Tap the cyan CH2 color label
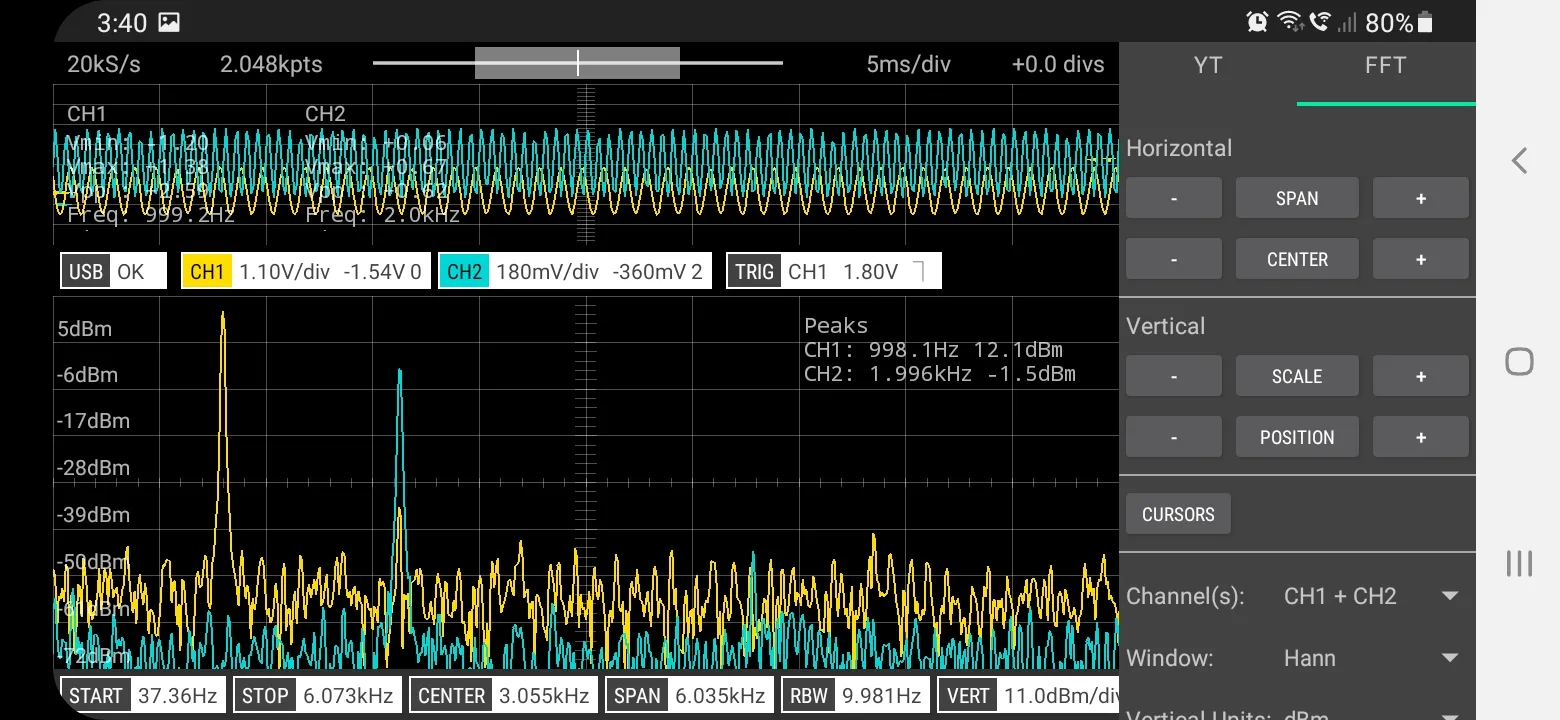1560x720 pixels. coord(464,271)
